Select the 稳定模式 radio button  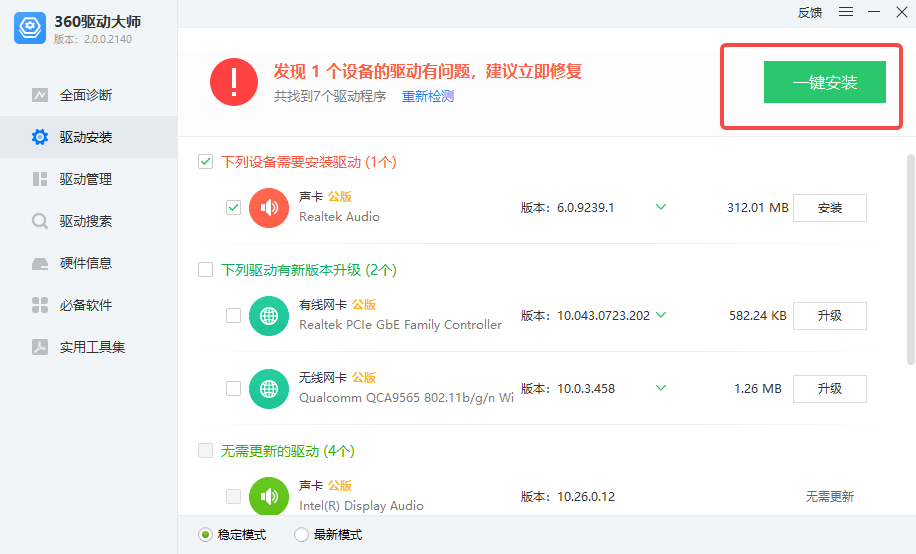point(205,535)
